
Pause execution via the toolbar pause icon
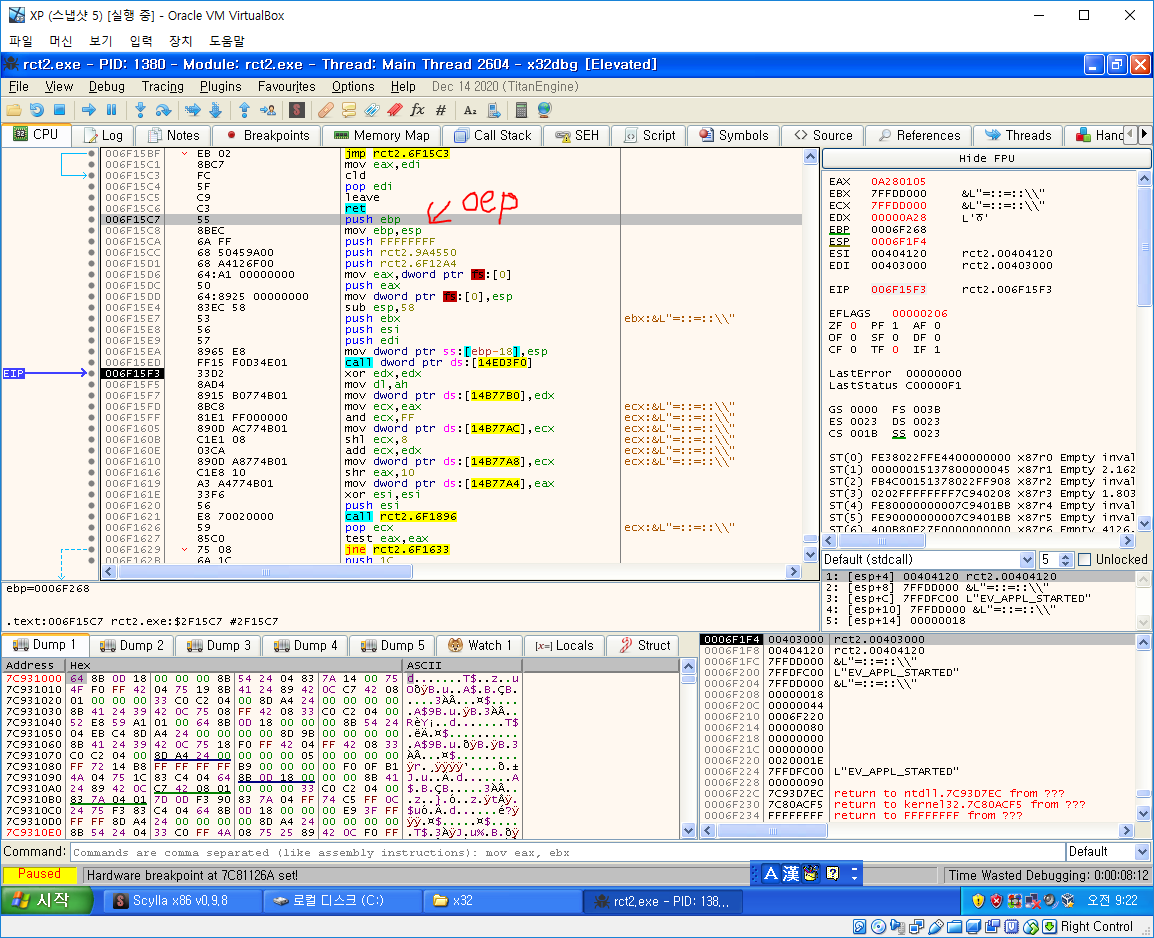point(112,110)
